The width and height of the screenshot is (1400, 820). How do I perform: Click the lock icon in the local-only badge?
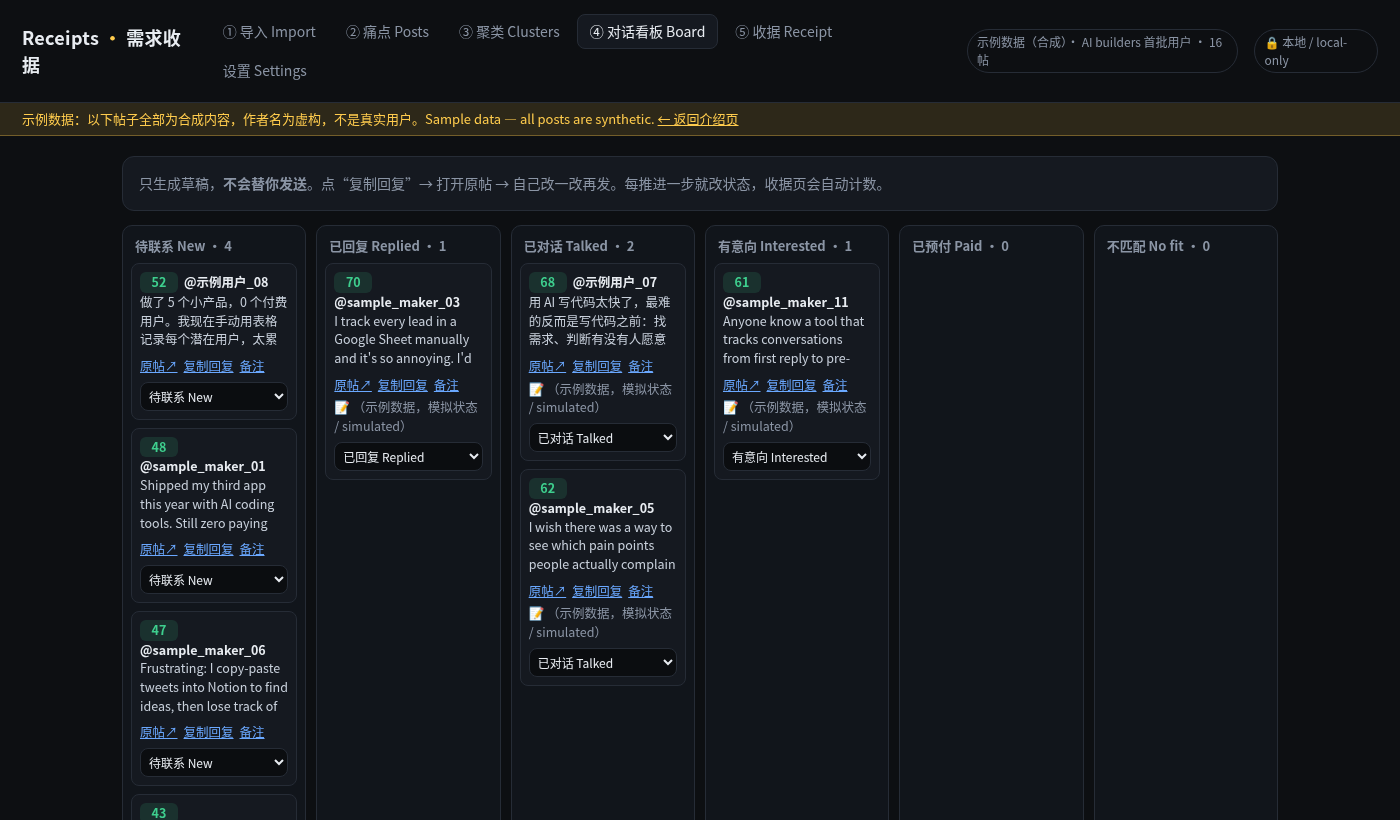click(x=1271, y=43)
